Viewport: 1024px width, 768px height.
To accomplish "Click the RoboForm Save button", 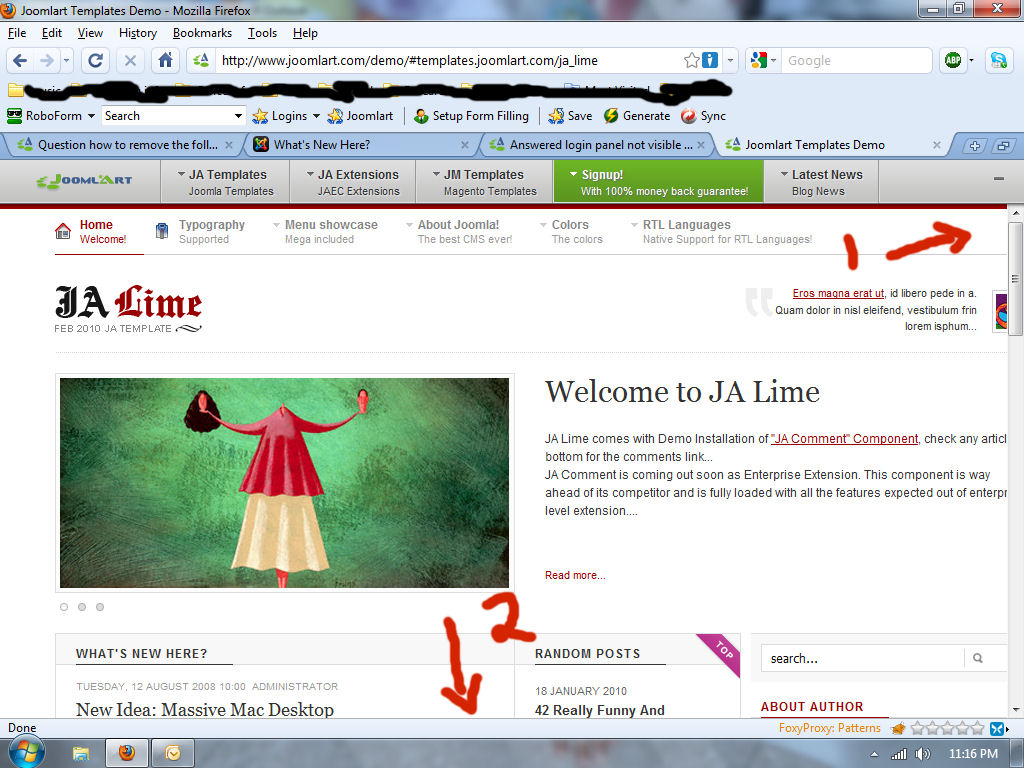I will point(570,116).
